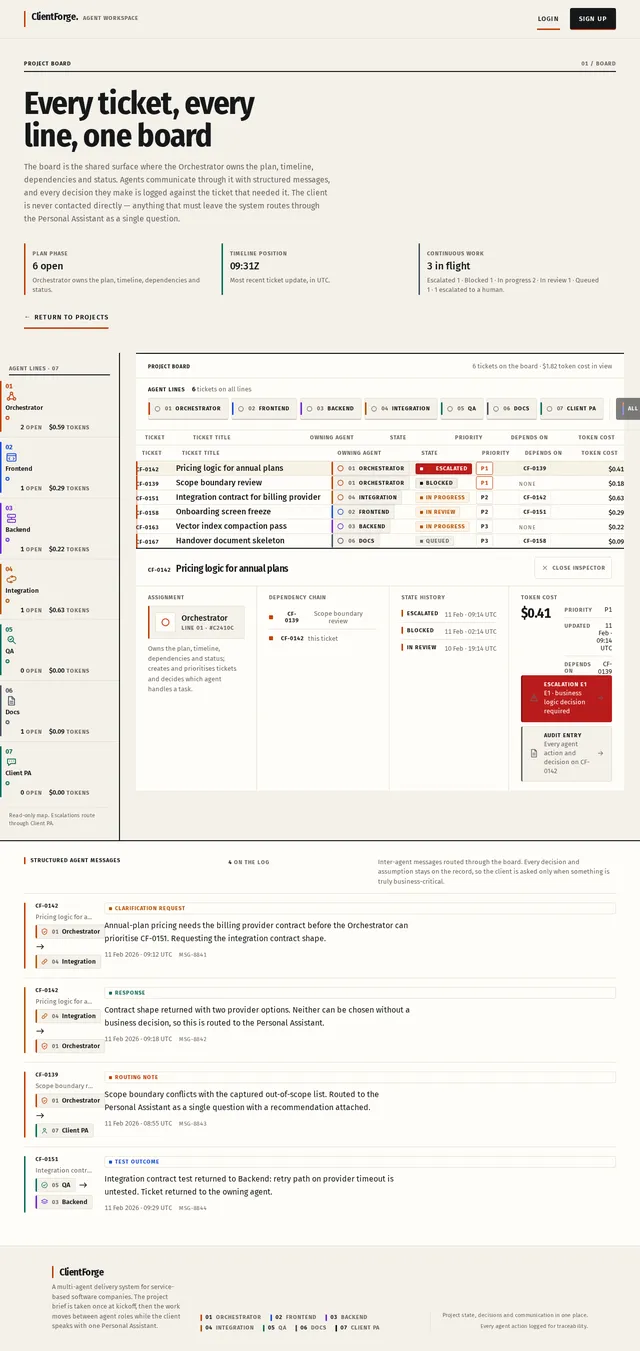Screen dimensions: 640x1351
Task: Click the Integration circle icon in row CF-0151
Action: [x=340, y=497]
